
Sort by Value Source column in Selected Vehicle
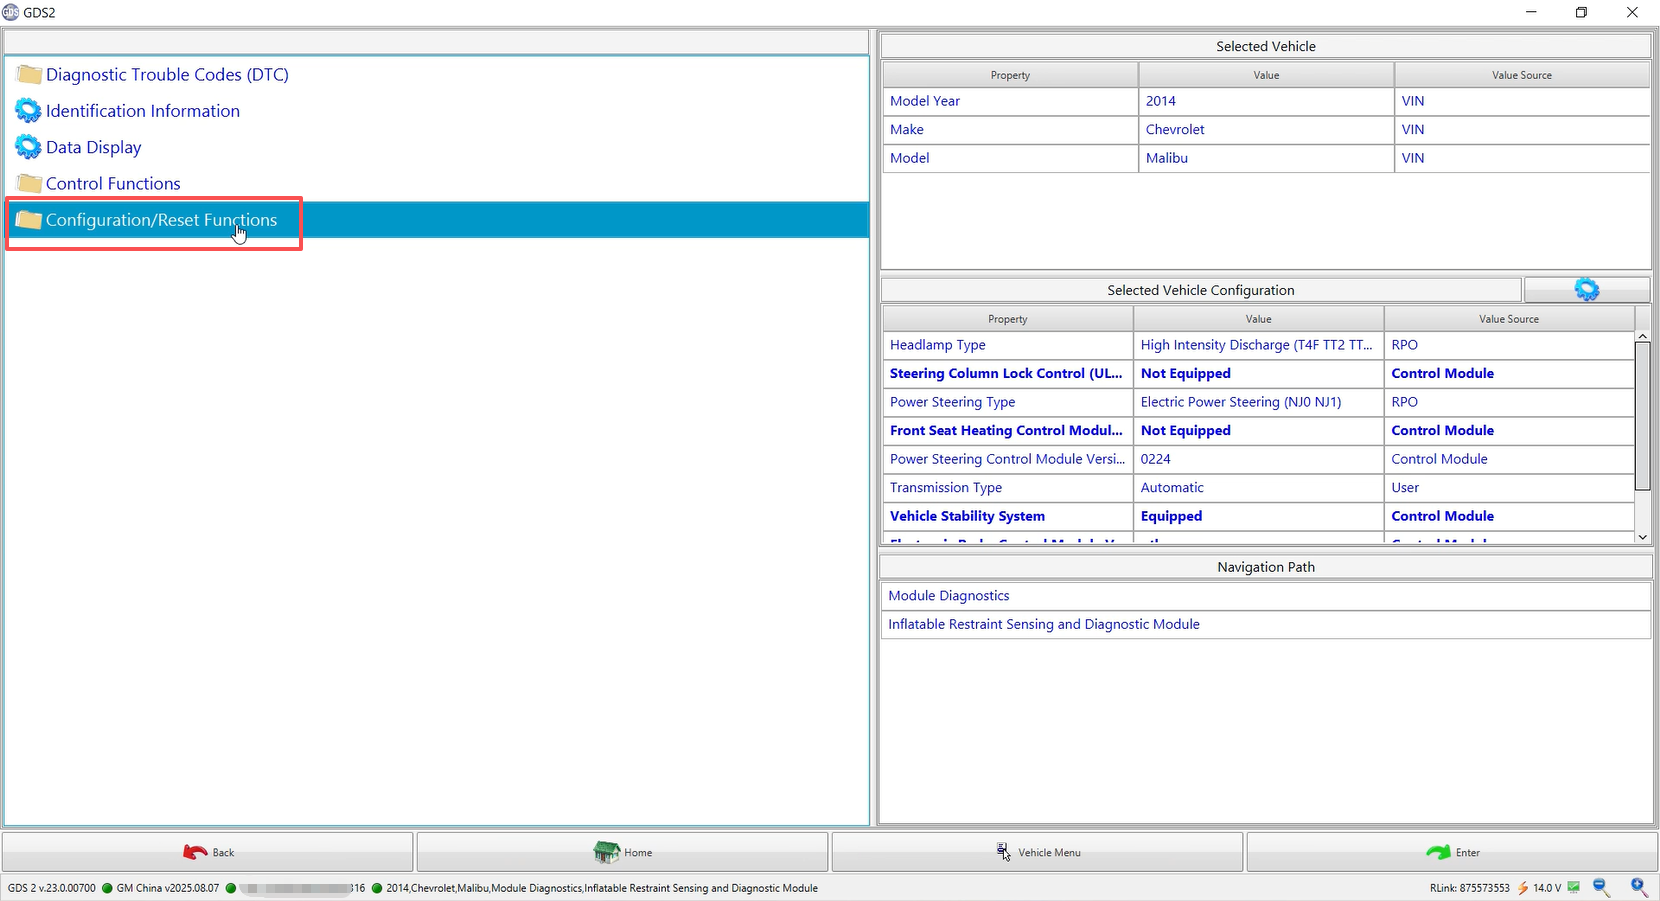coord(1521,75)
